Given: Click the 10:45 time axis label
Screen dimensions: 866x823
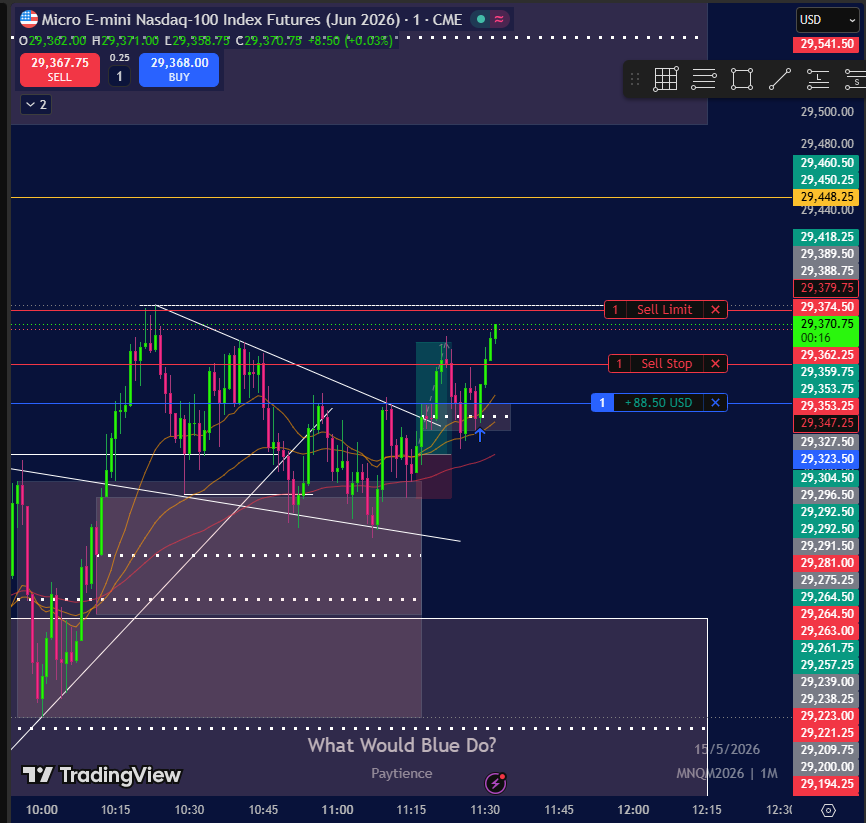Looking at the screenshot, I should point(263,810).
